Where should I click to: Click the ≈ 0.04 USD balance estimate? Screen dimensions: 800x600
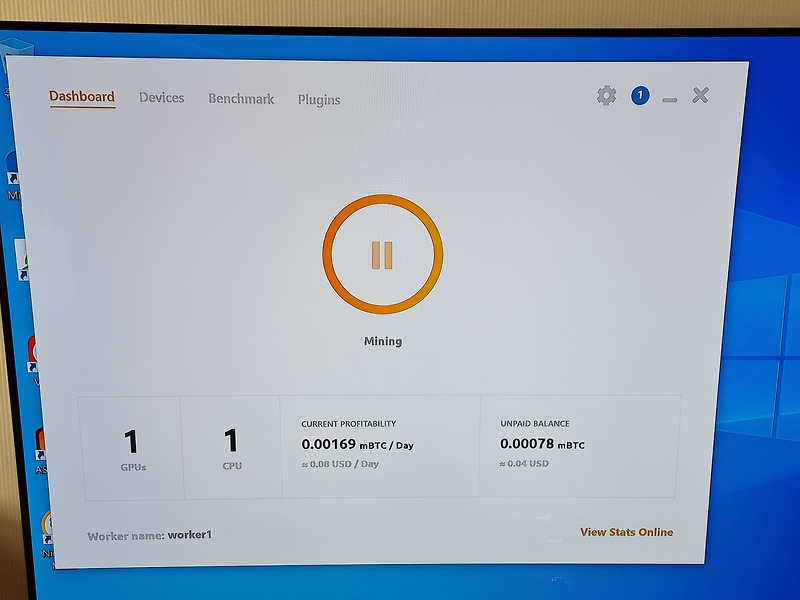click(524, 464)
